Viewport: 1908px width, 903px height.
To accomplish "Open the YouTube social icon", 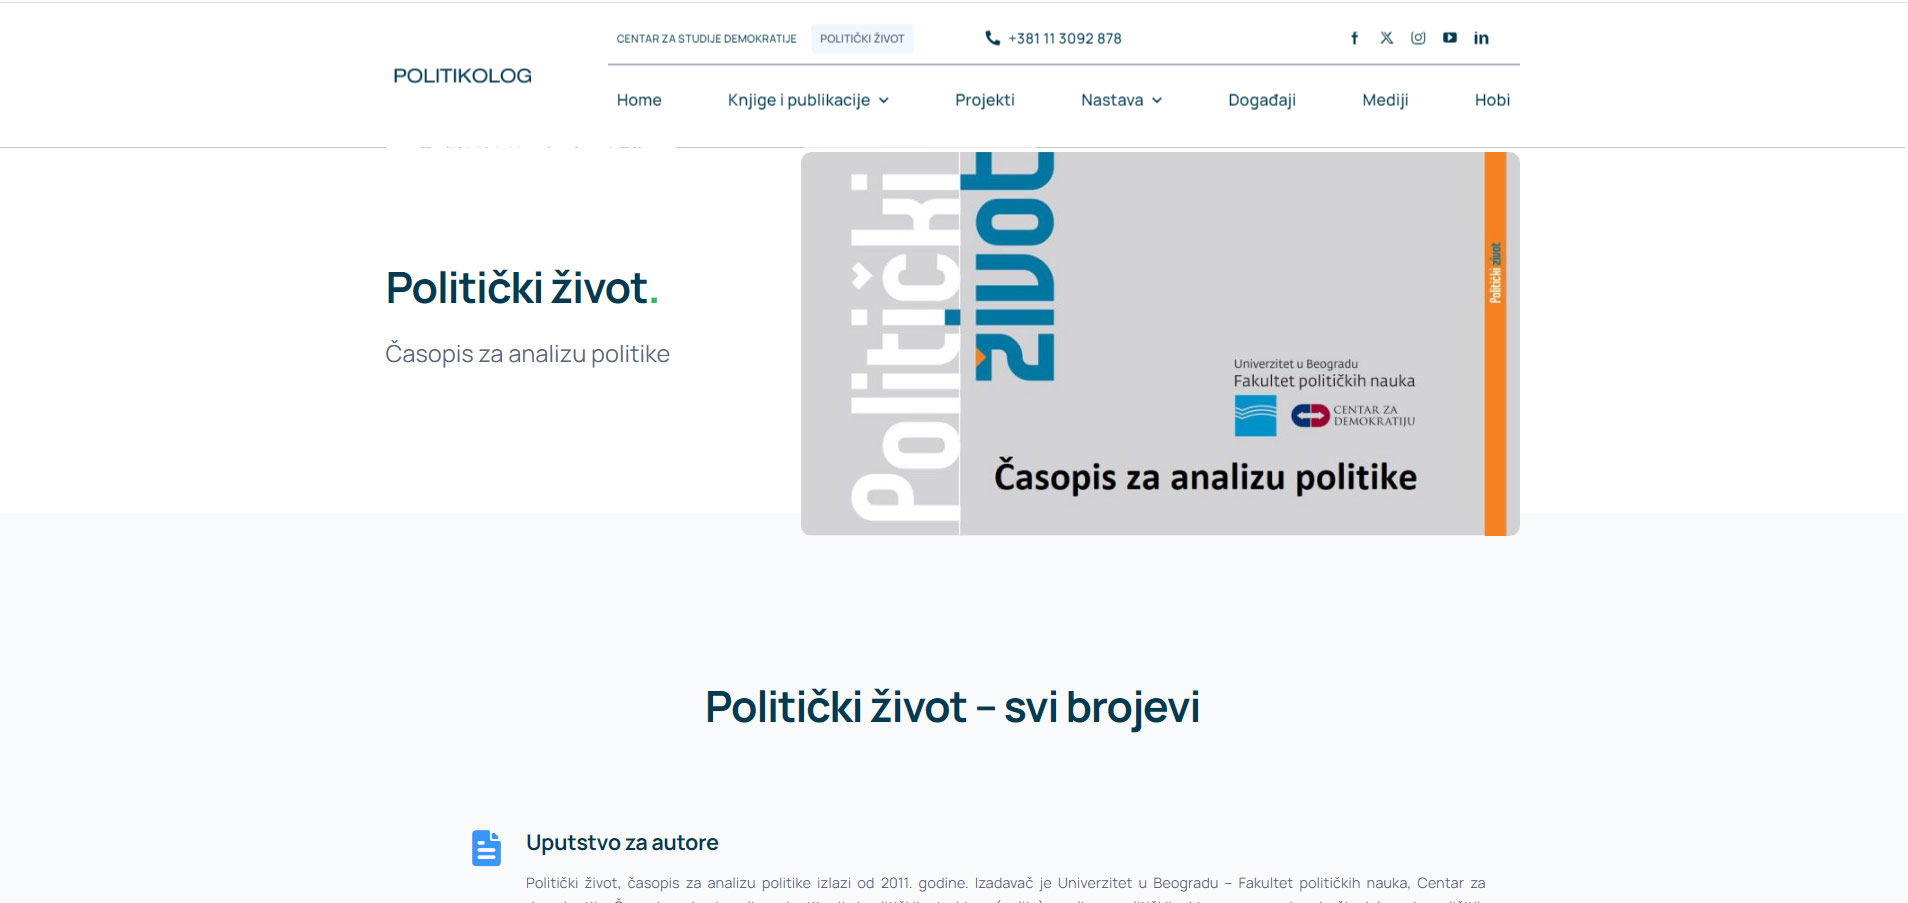I will click(x=1450, y=38).
